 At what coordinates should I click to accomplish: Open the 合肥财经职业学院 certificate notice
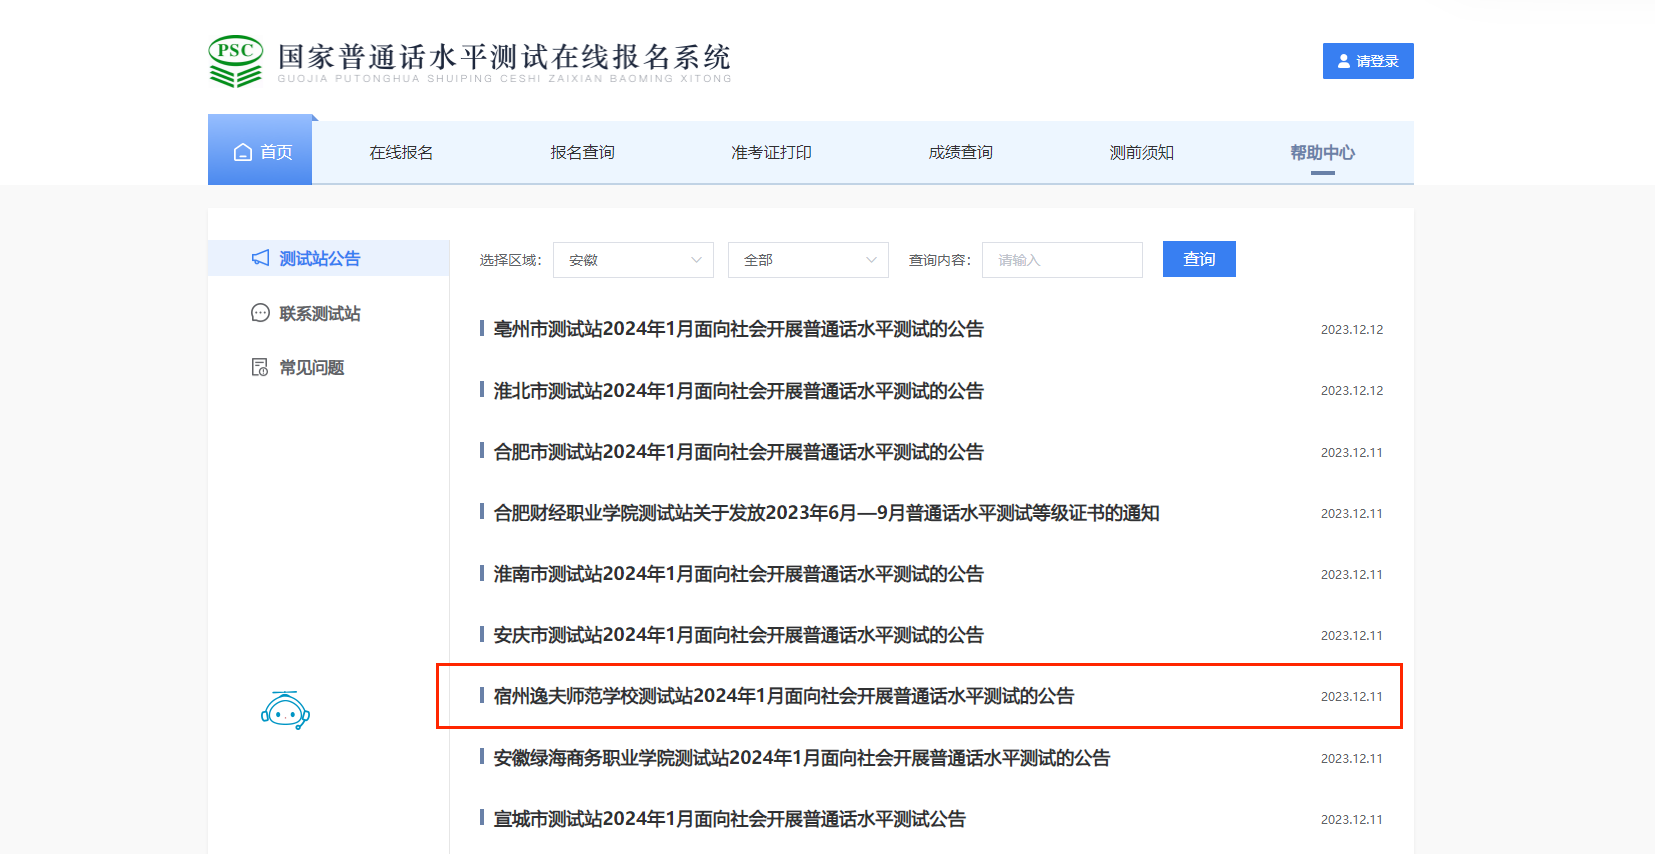pyautogui.click(x=826, y=513)
